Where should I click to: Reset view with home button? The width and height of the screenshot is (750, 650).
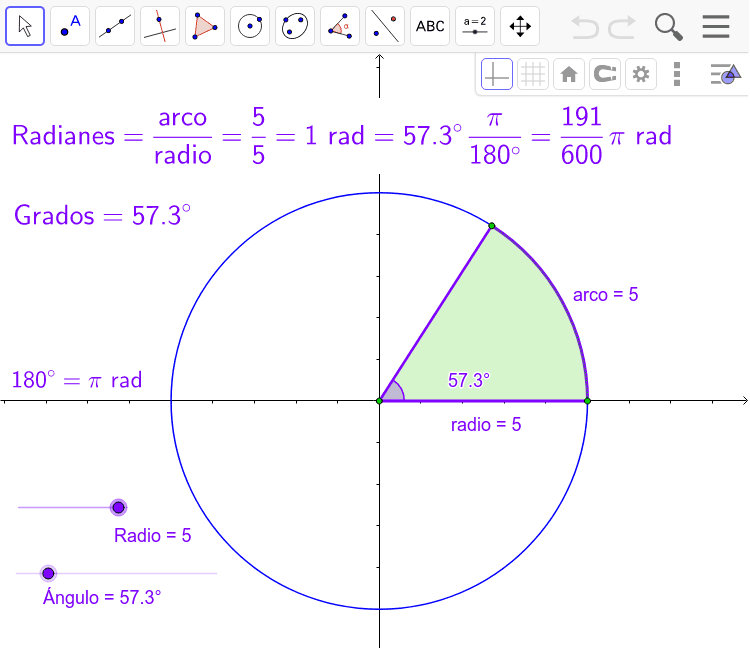pyautogui.click(x=569, y=74)
